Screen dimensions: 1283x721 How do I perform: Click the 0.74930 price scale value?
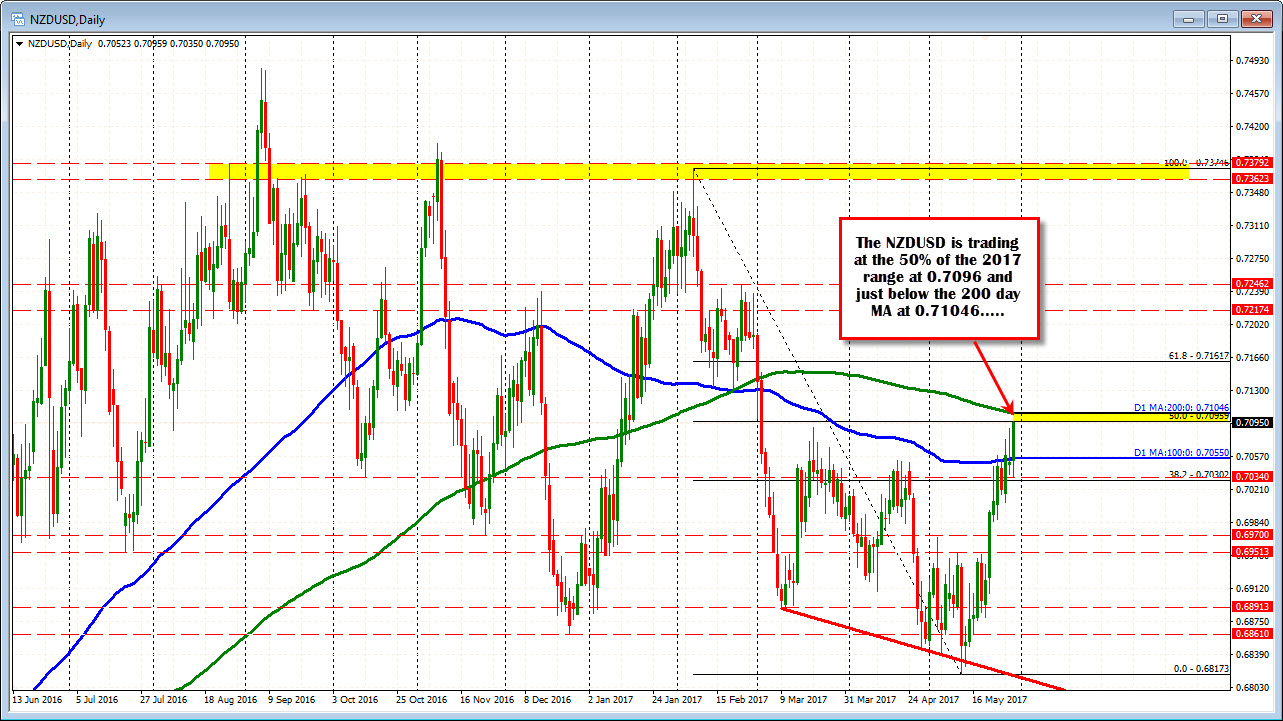1253,61
